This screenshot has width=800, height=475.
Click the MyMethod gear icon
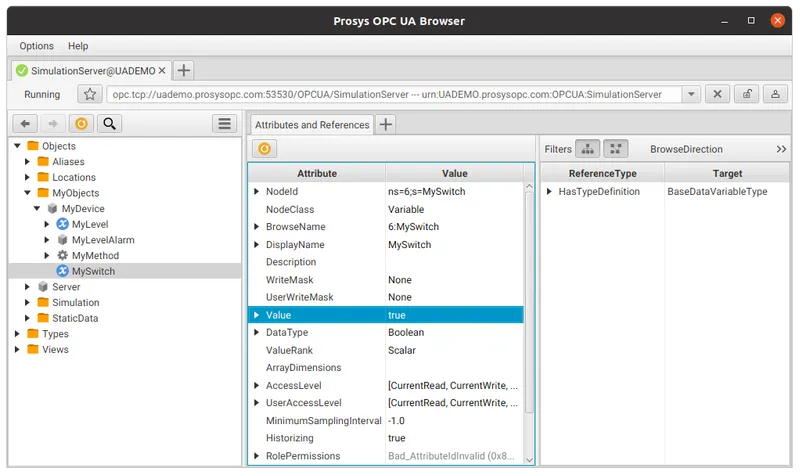[x=62, y=255]
